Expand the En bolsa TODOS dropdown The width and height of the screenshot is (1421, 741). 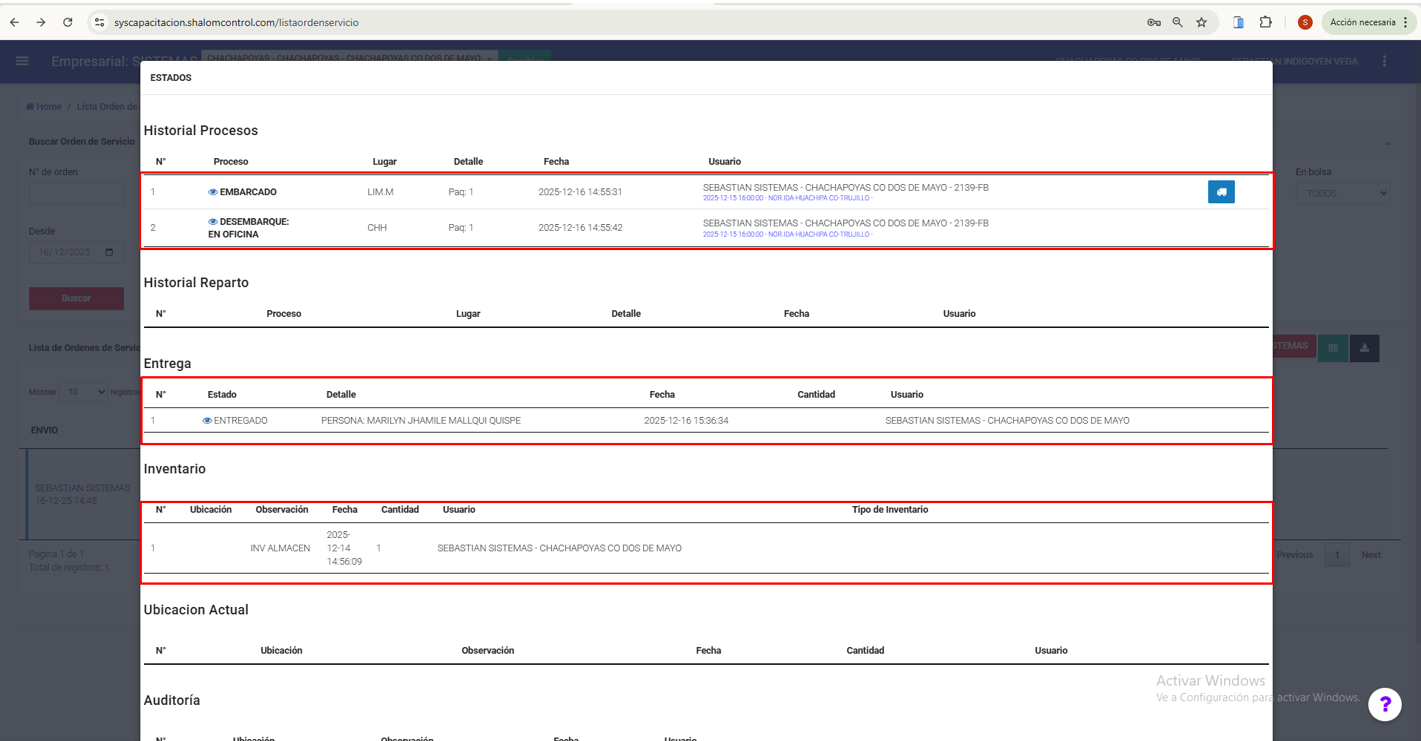[x=1342, y=193]
